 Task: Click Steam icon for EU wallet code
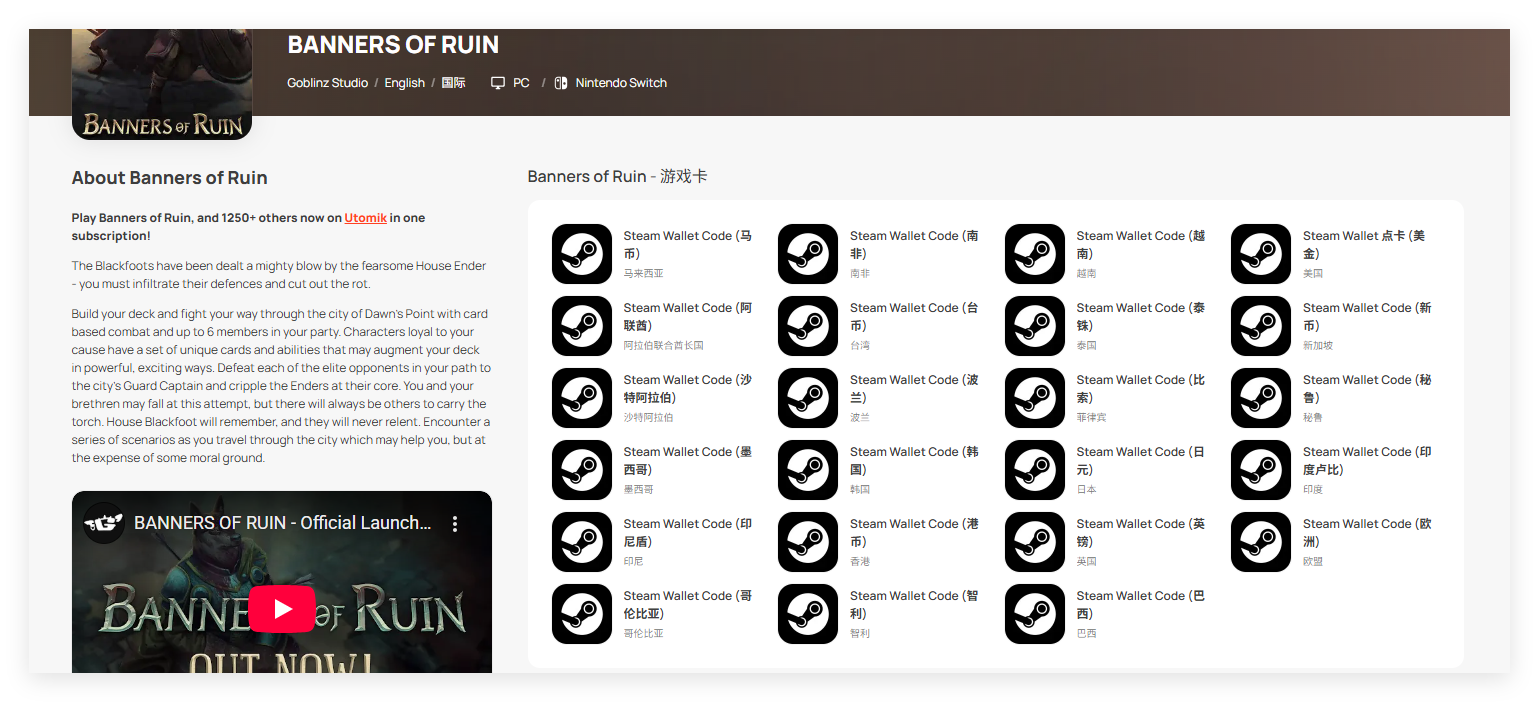[x=1261, y=542]
